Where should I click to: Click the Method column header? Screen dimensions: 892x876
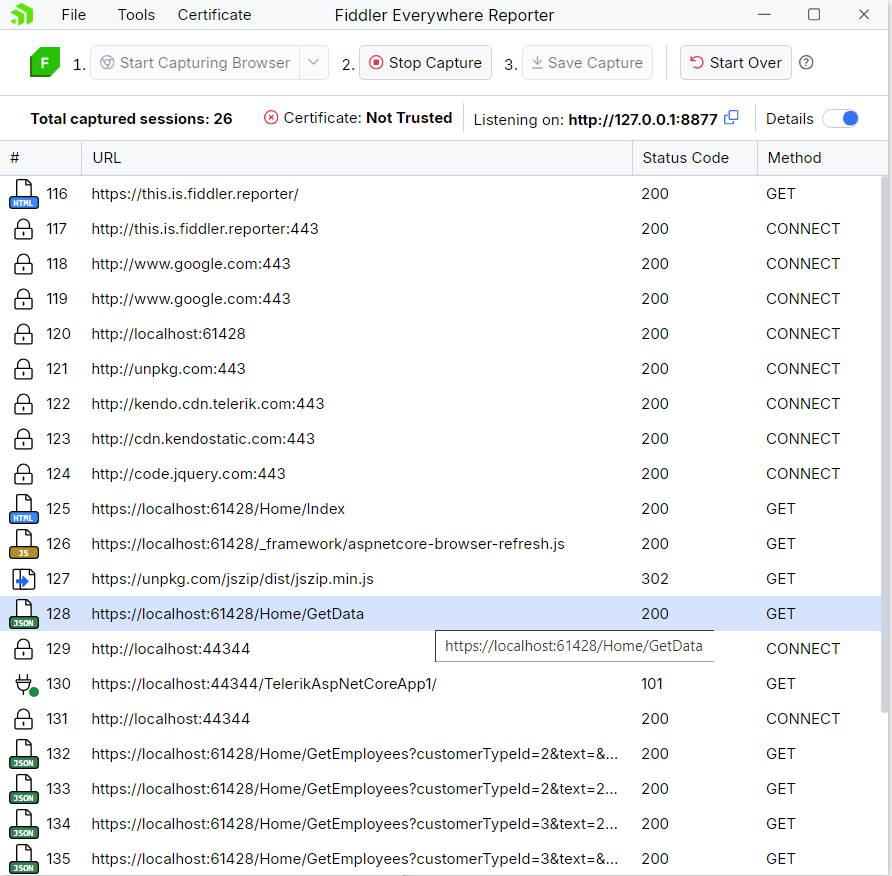click(822, 158)
